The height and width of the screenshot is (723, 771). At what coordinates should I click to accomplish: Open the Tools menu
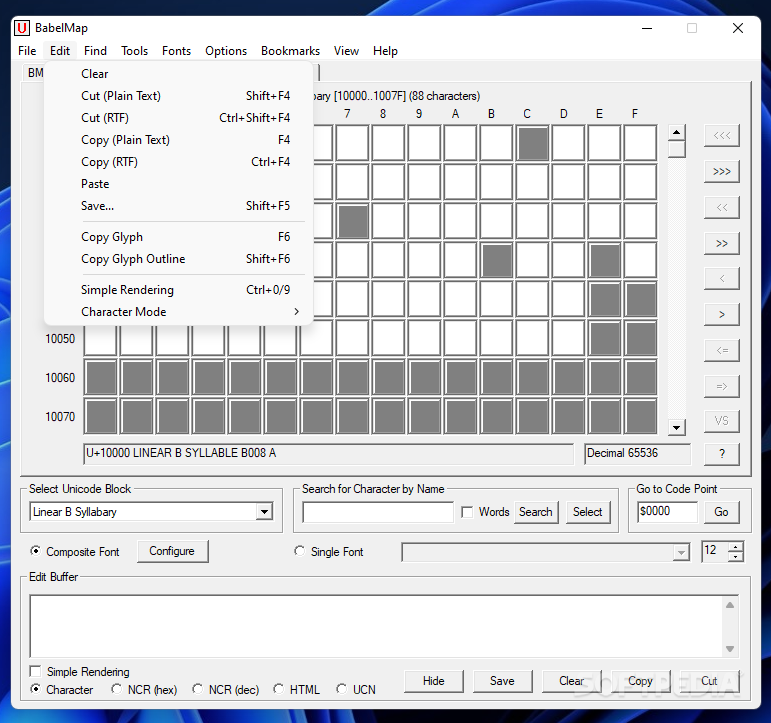[135, 51]
